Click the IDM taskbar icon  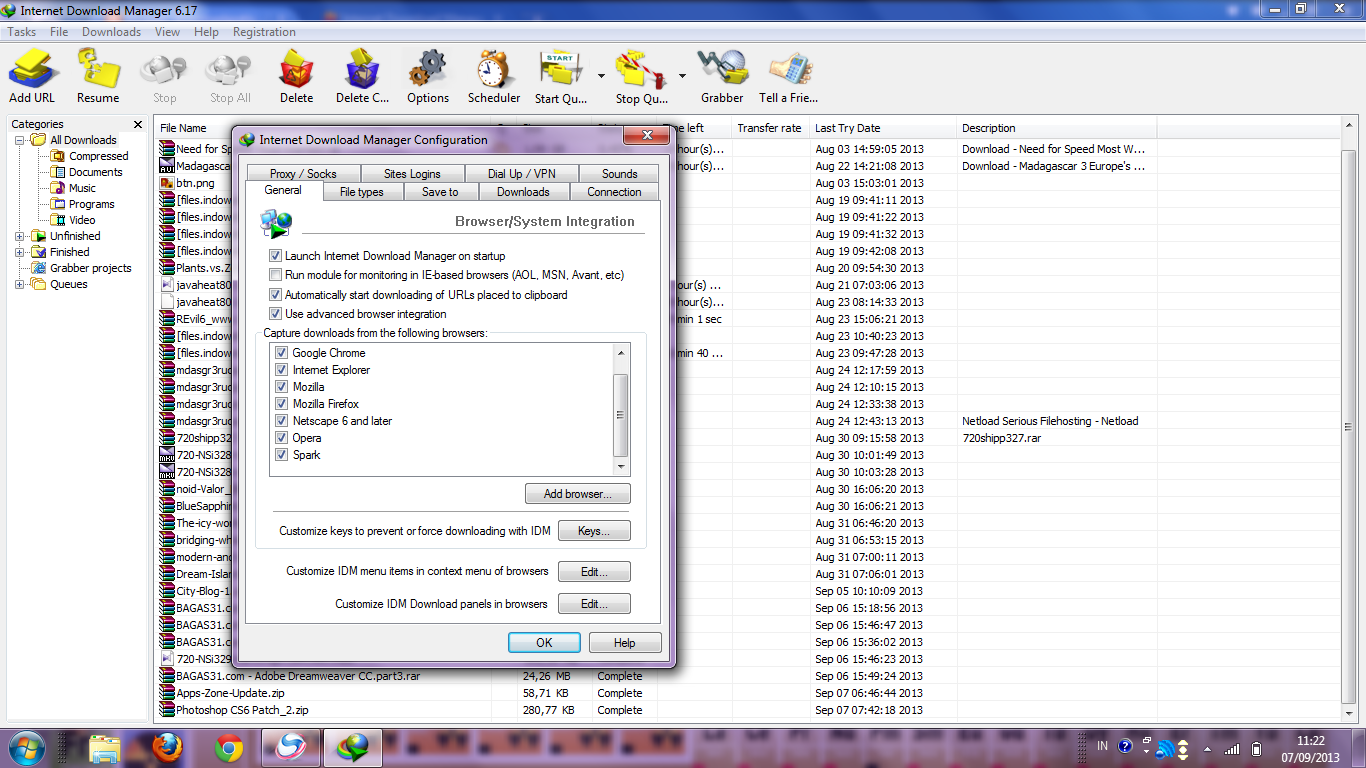[353, 747]
